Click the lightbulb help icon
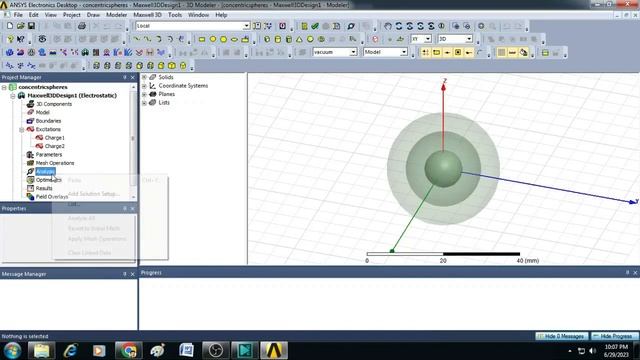640x360 pixels. pos(10,39)
